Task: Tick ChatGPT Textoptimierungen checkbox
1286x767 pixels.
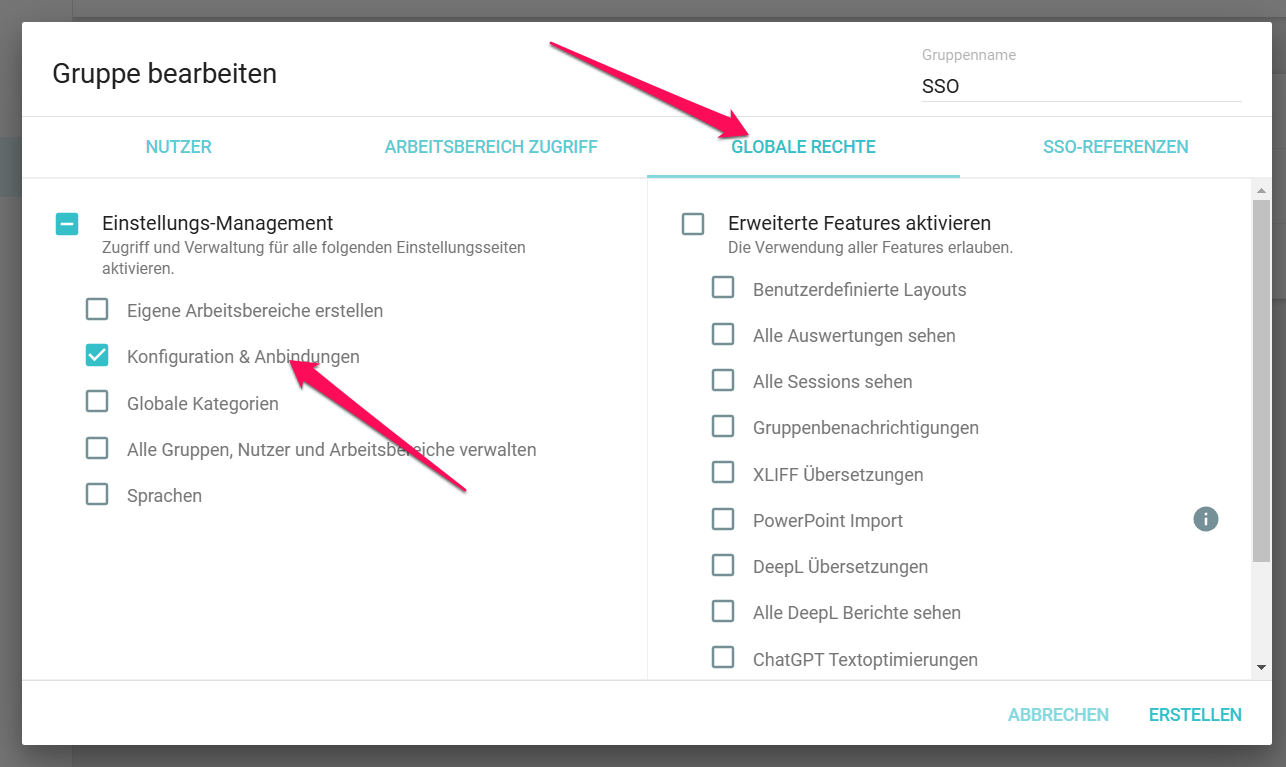Action: [723, 658]
